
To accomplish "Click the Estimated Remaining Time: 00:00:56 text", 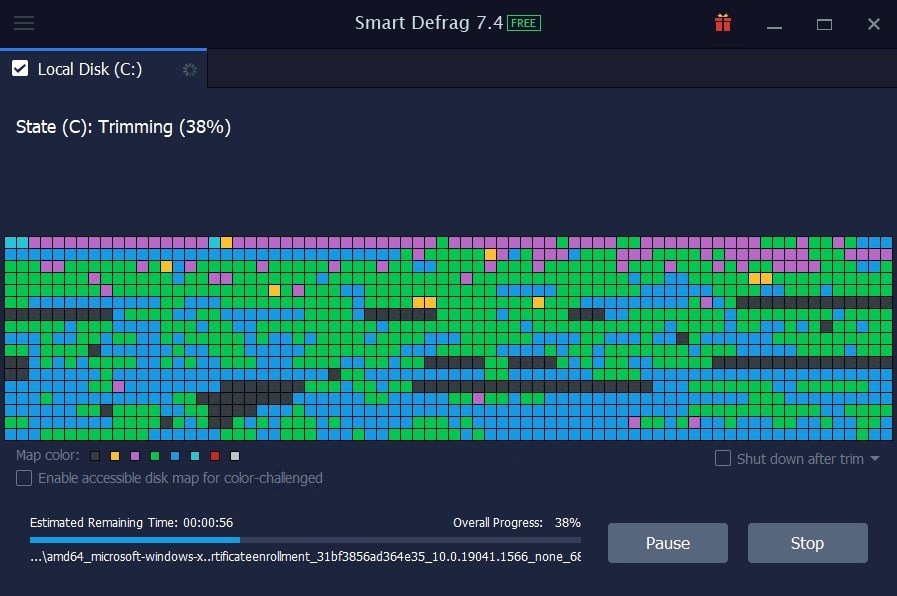I will (x=132, y=523).
